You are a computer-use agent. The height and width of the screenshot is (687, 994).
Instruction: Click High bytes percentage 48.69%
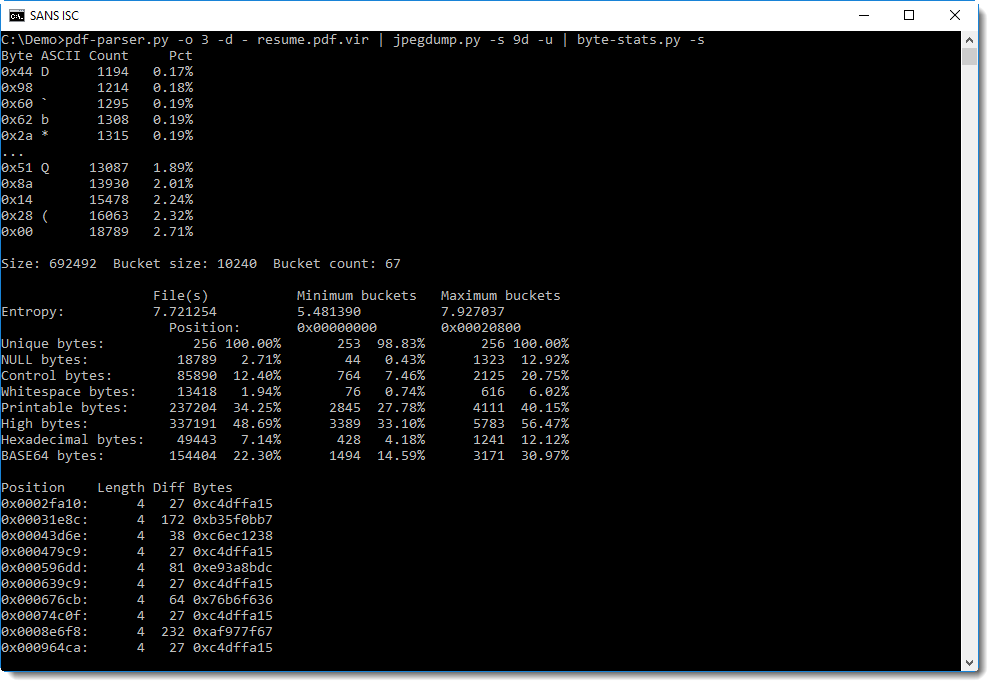point(257,423)
